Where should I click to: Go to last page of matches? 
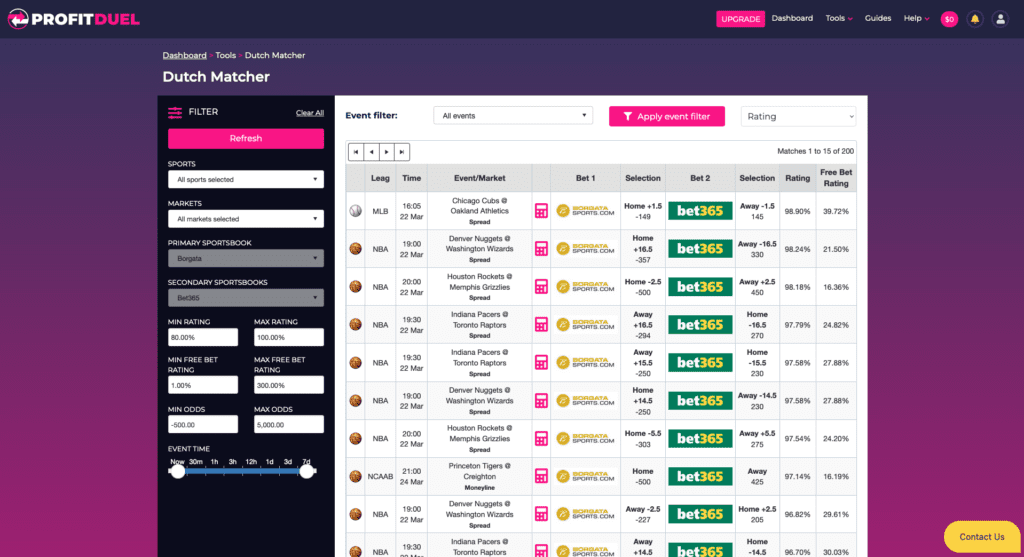tap(402, 151)
